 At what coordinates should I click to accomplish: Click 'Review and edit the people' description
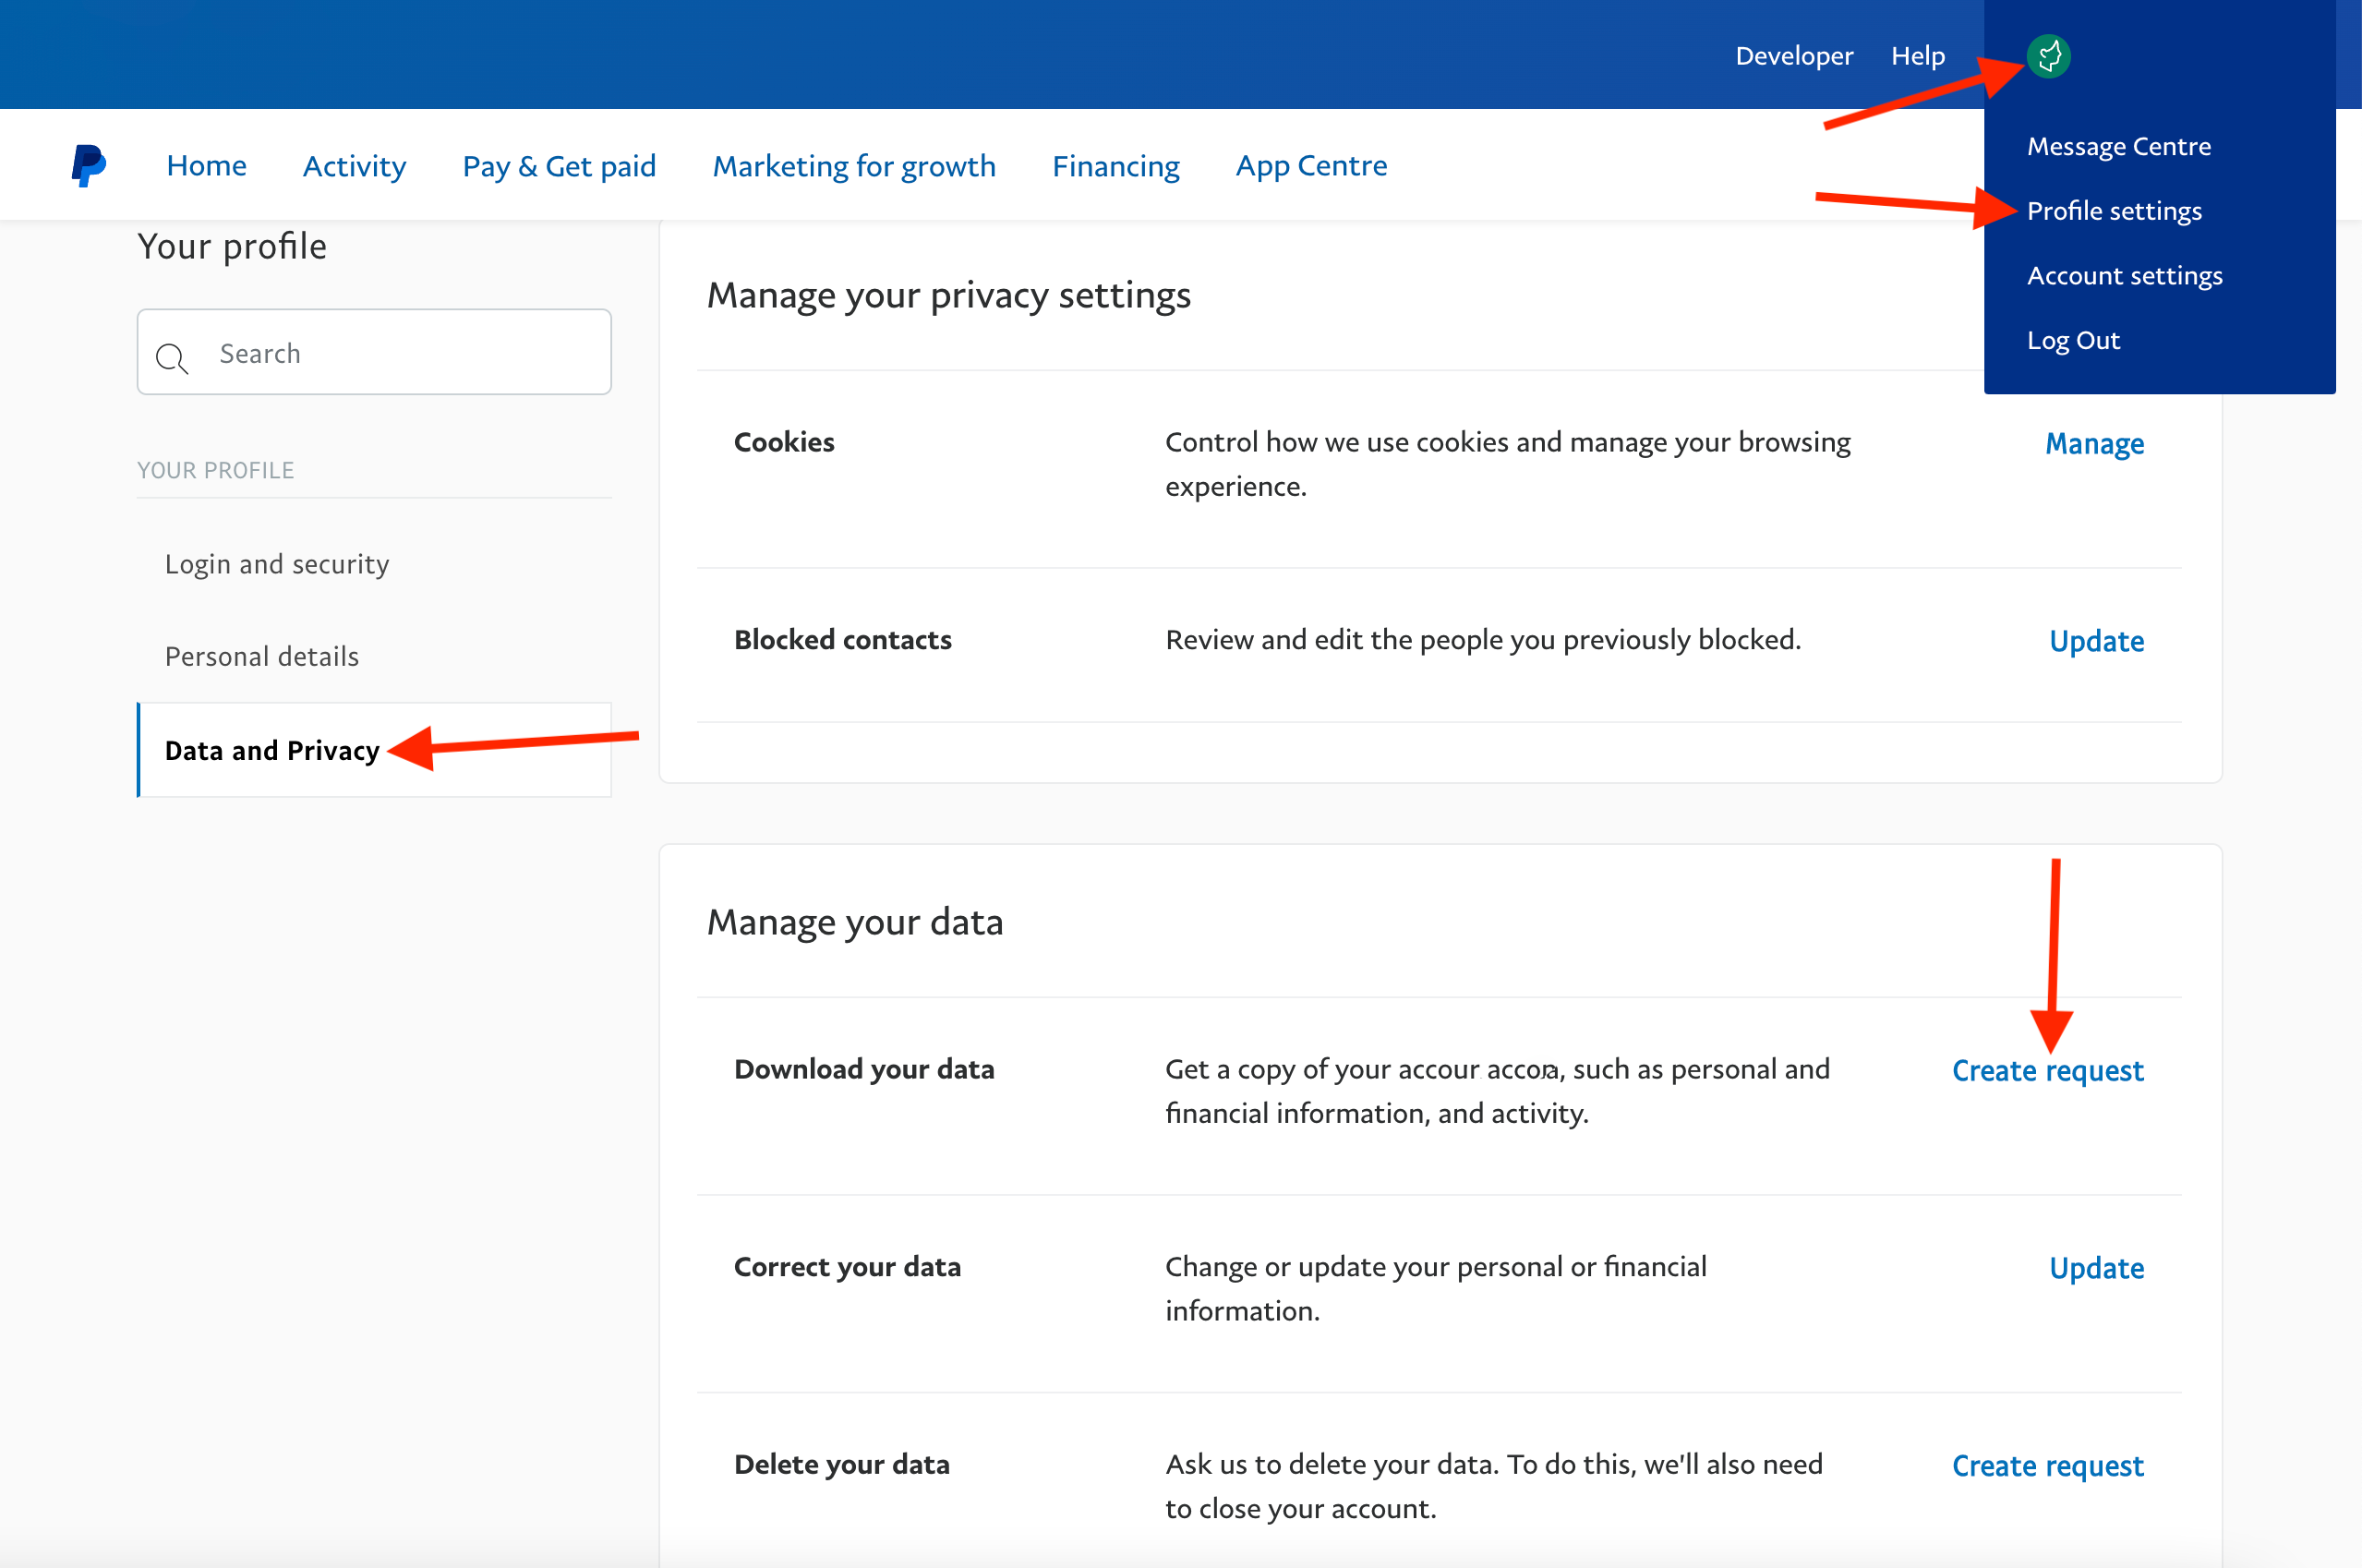pos(1483,639)
